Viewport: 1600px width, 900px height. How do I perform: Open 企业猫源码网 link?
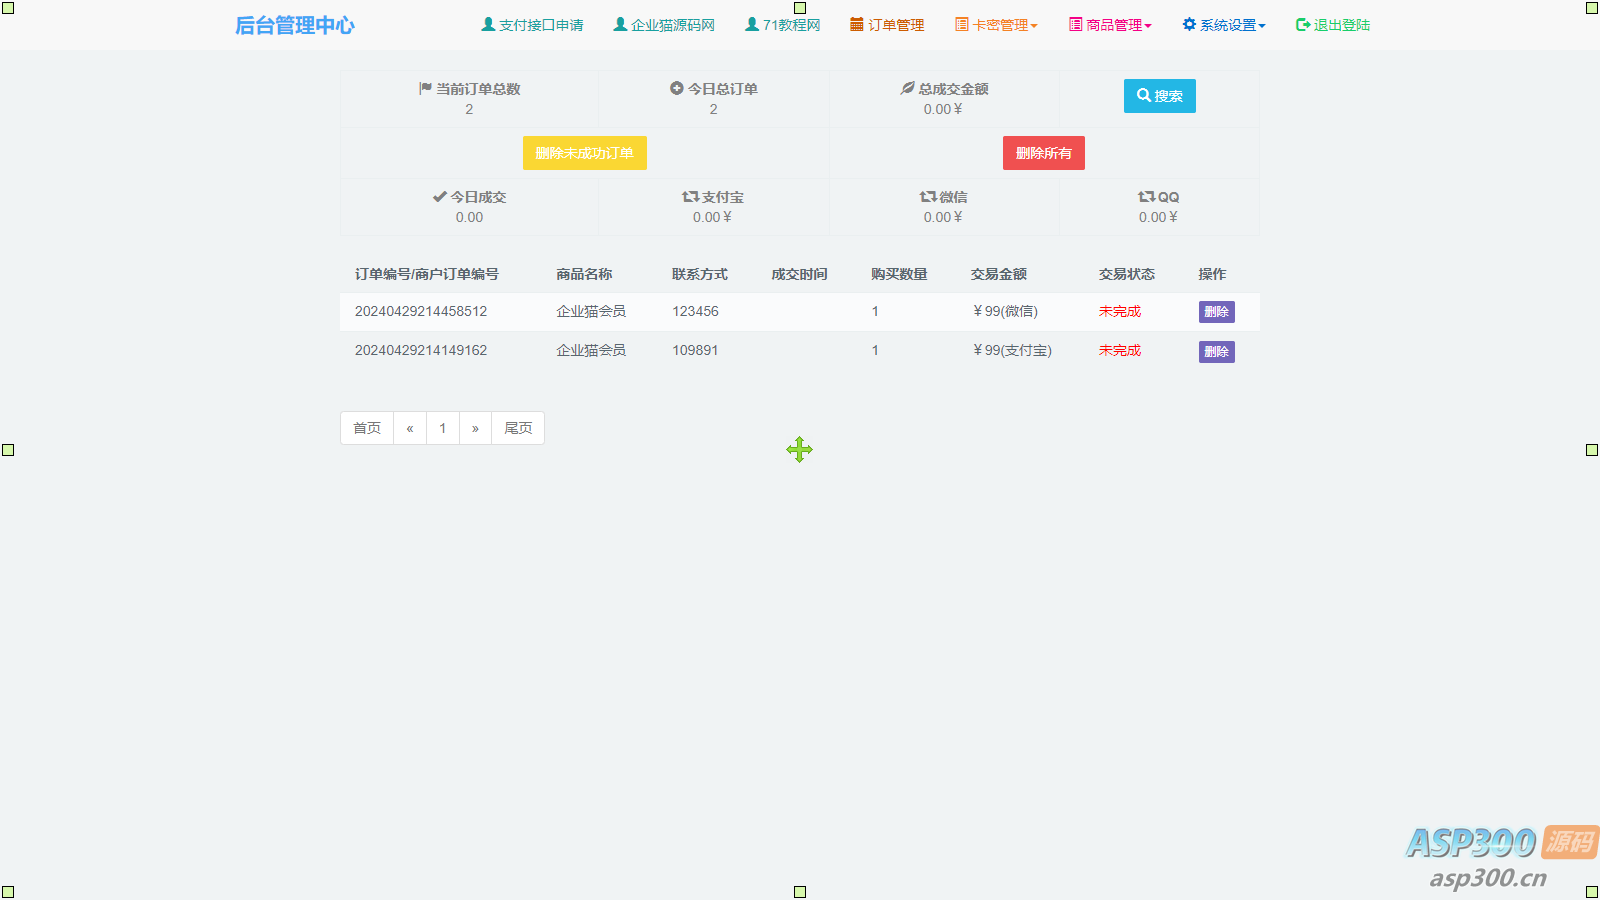click(x=673, y=25)
